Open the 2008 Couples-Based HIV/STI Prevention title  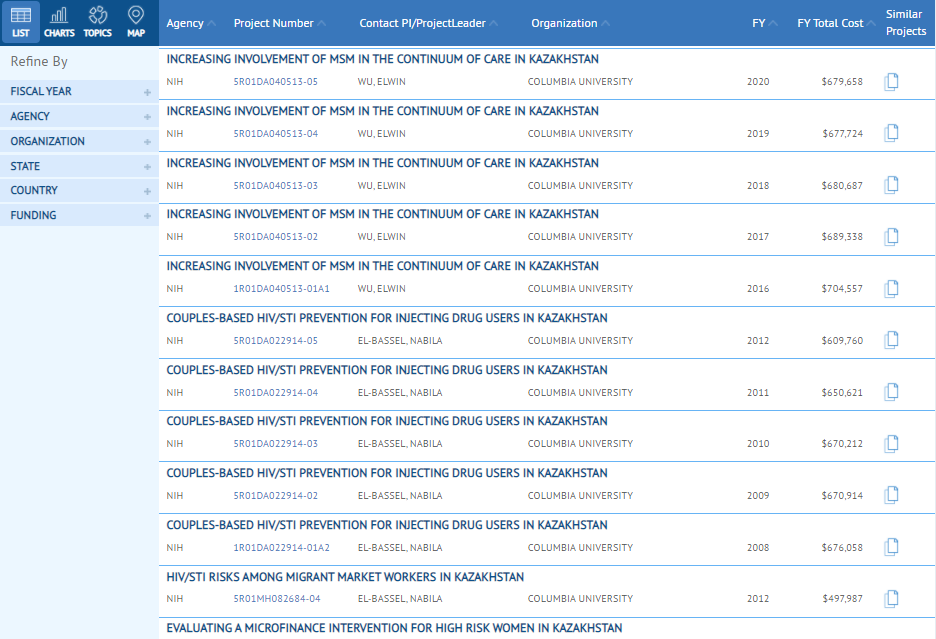point(387,526)
